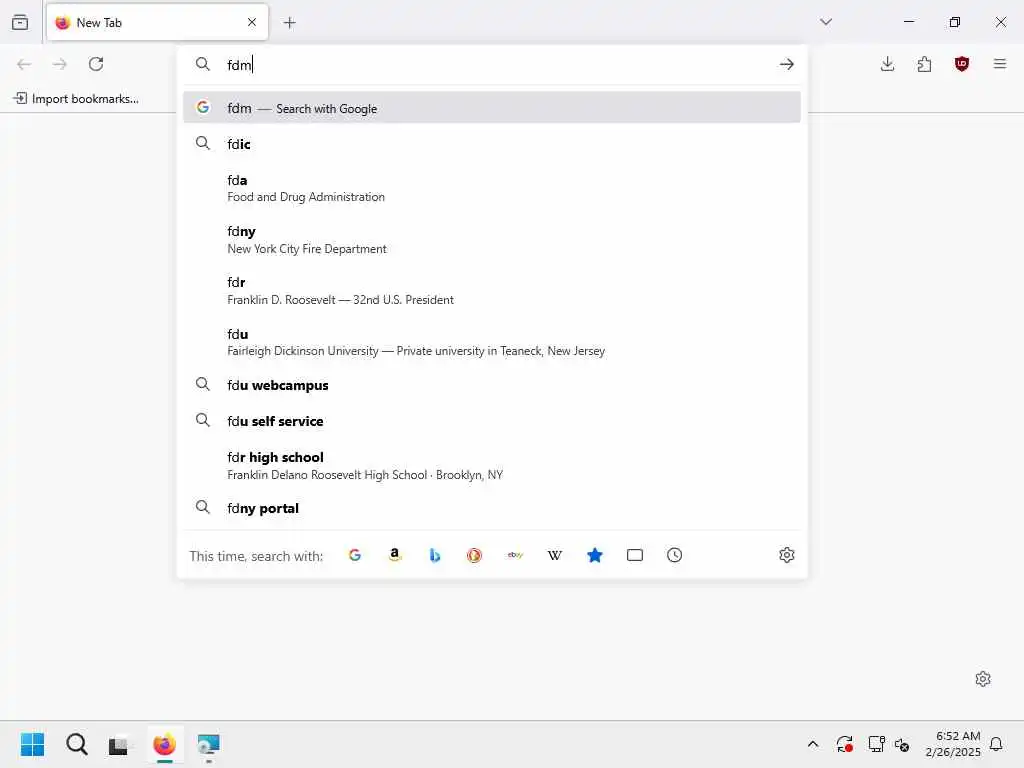Reload the current page

tap(96, 64)
